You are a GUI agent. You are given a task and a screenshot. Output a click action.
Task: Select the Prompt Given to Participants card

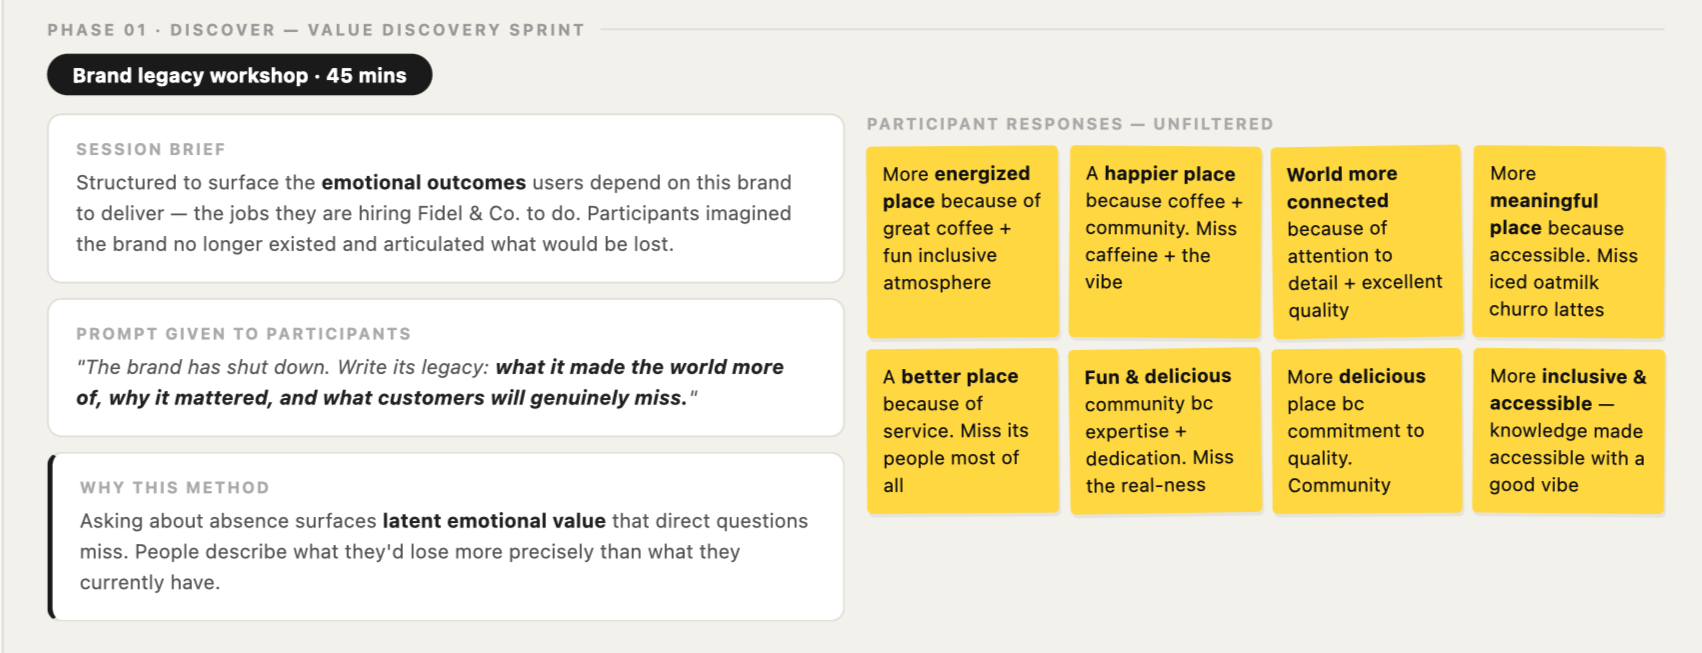click(446, 367)
